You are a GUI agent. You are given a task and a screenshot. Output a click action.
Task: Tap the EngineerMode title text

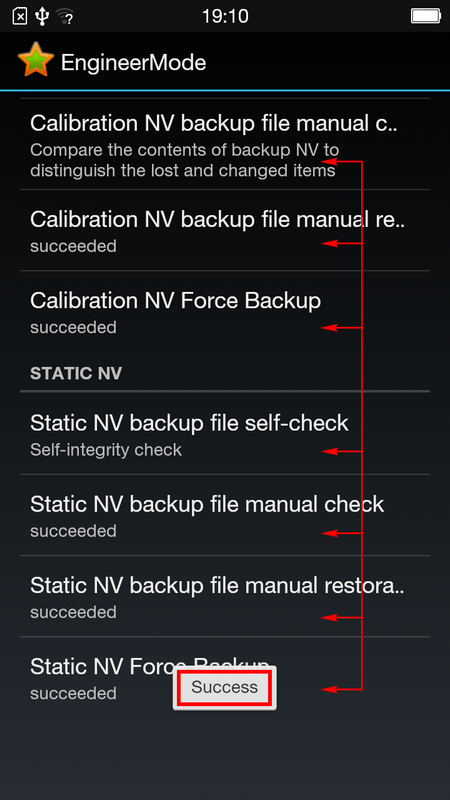[134, 63]
